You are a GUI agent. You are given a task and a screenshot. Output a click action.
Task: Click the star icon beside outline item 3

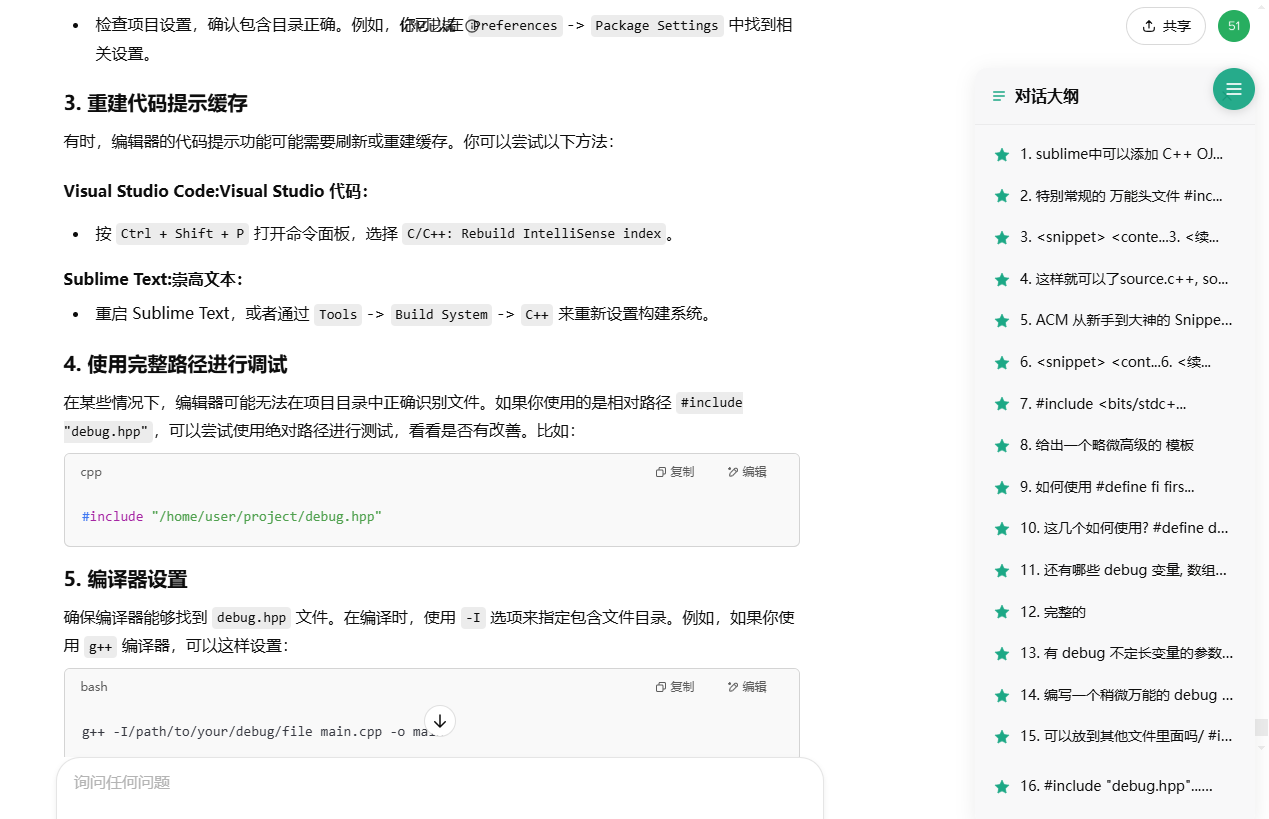click(1002, 238)
